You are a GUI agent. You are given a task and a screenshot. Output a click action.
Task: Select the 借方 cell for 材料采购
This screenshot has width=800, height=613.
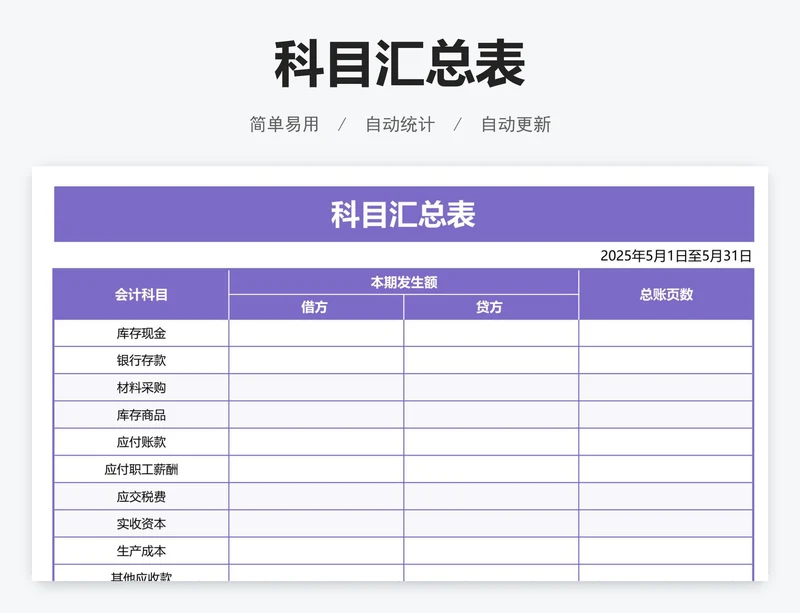[316, 387]
